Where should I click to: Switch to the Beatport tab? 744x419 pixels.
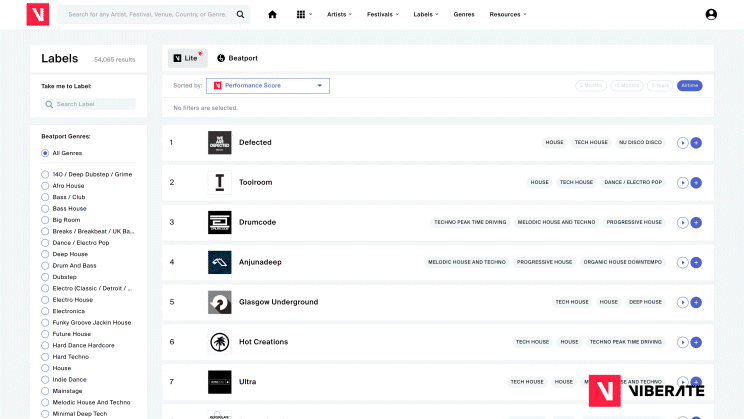pos(237,58)
